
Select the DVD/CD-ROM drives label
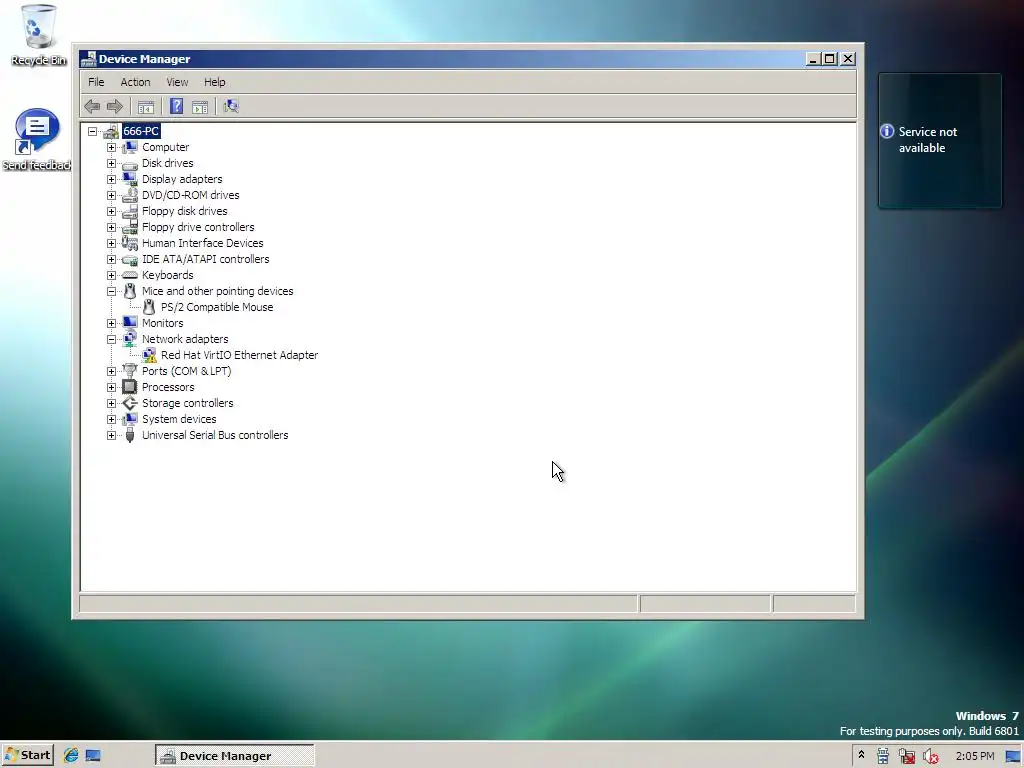pyautogui.click(x=191, y=195)
